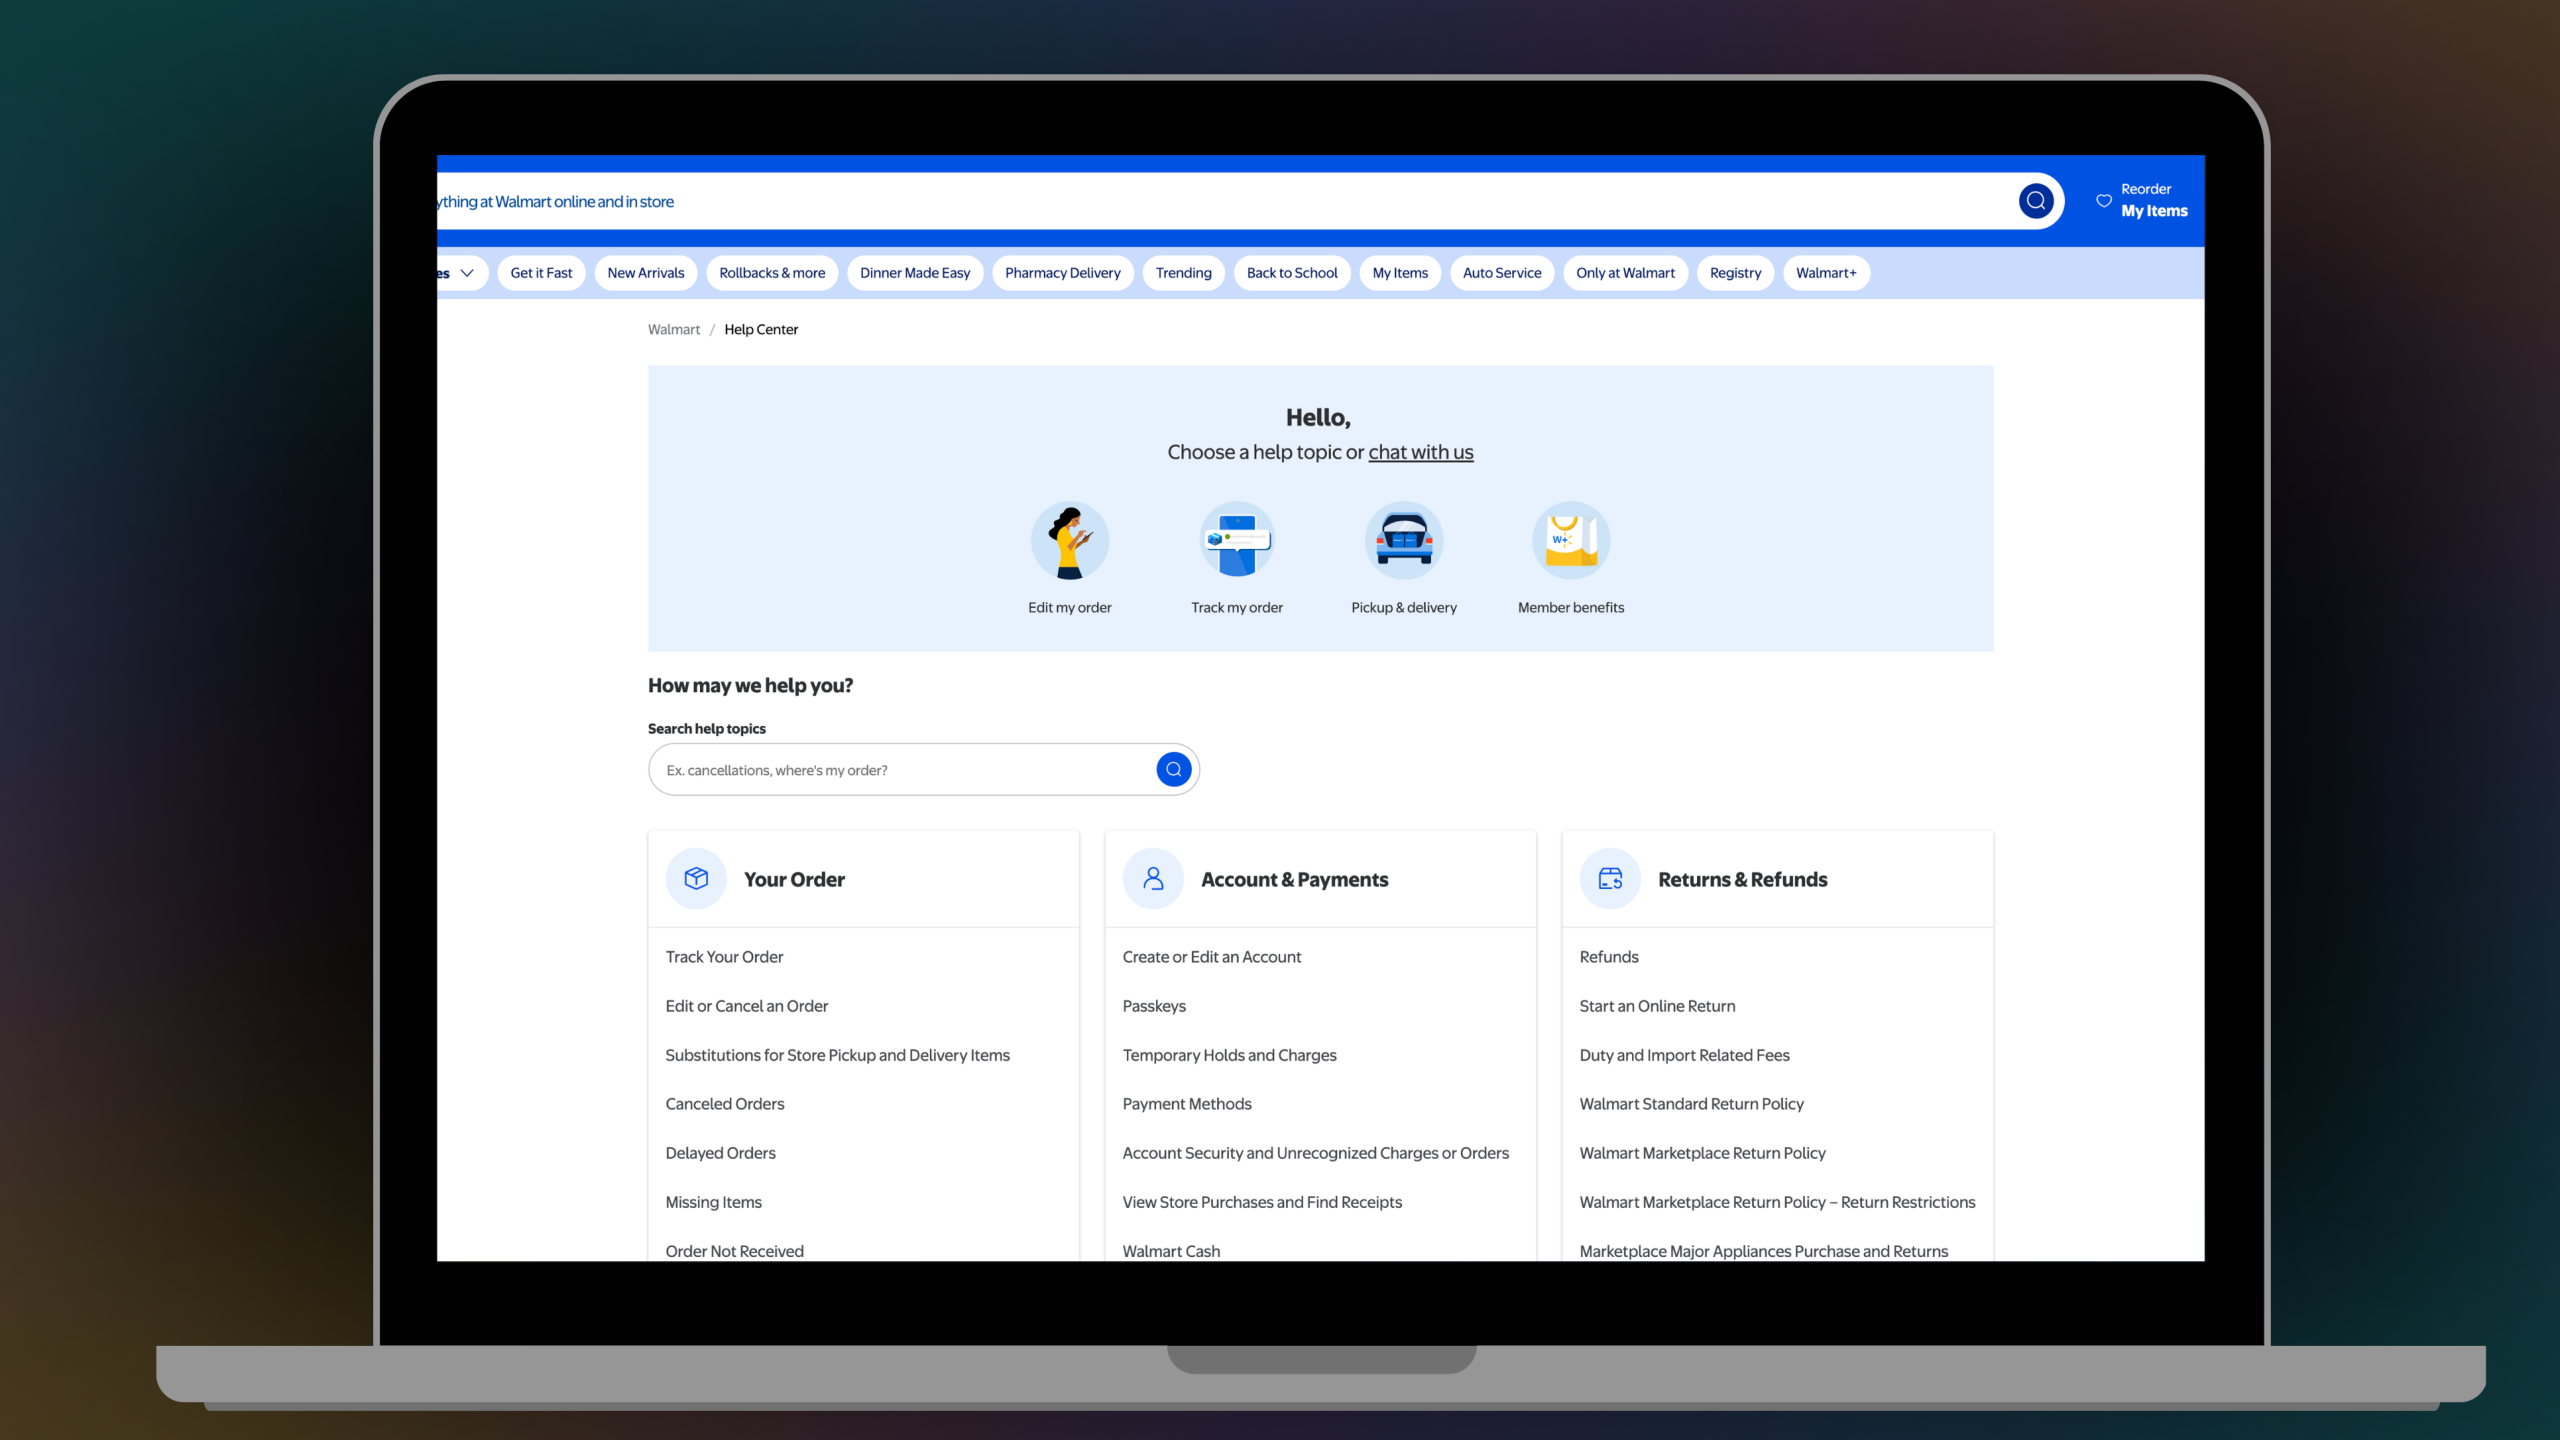This screenshot has height=1440, width=2560.
Task: Select the Walmart+ nav pill
Action: tap(1825, 273)
